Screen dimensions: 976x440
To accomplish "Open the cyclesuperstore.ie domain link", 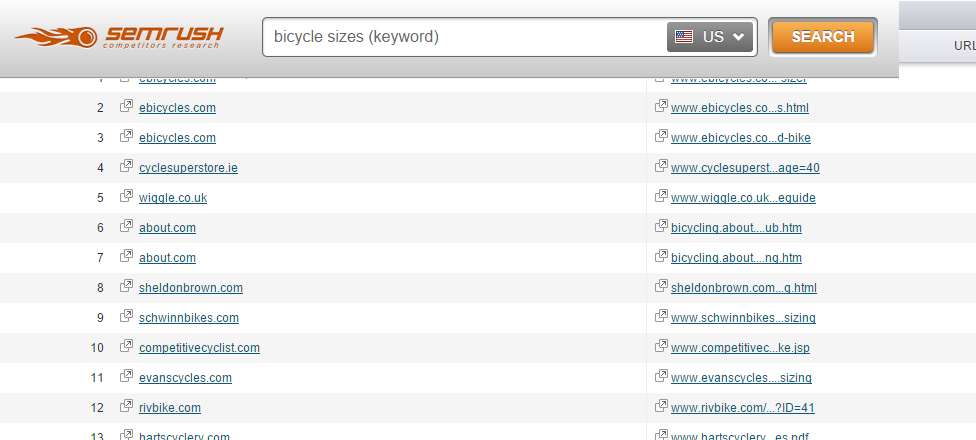I will point(188,168).
